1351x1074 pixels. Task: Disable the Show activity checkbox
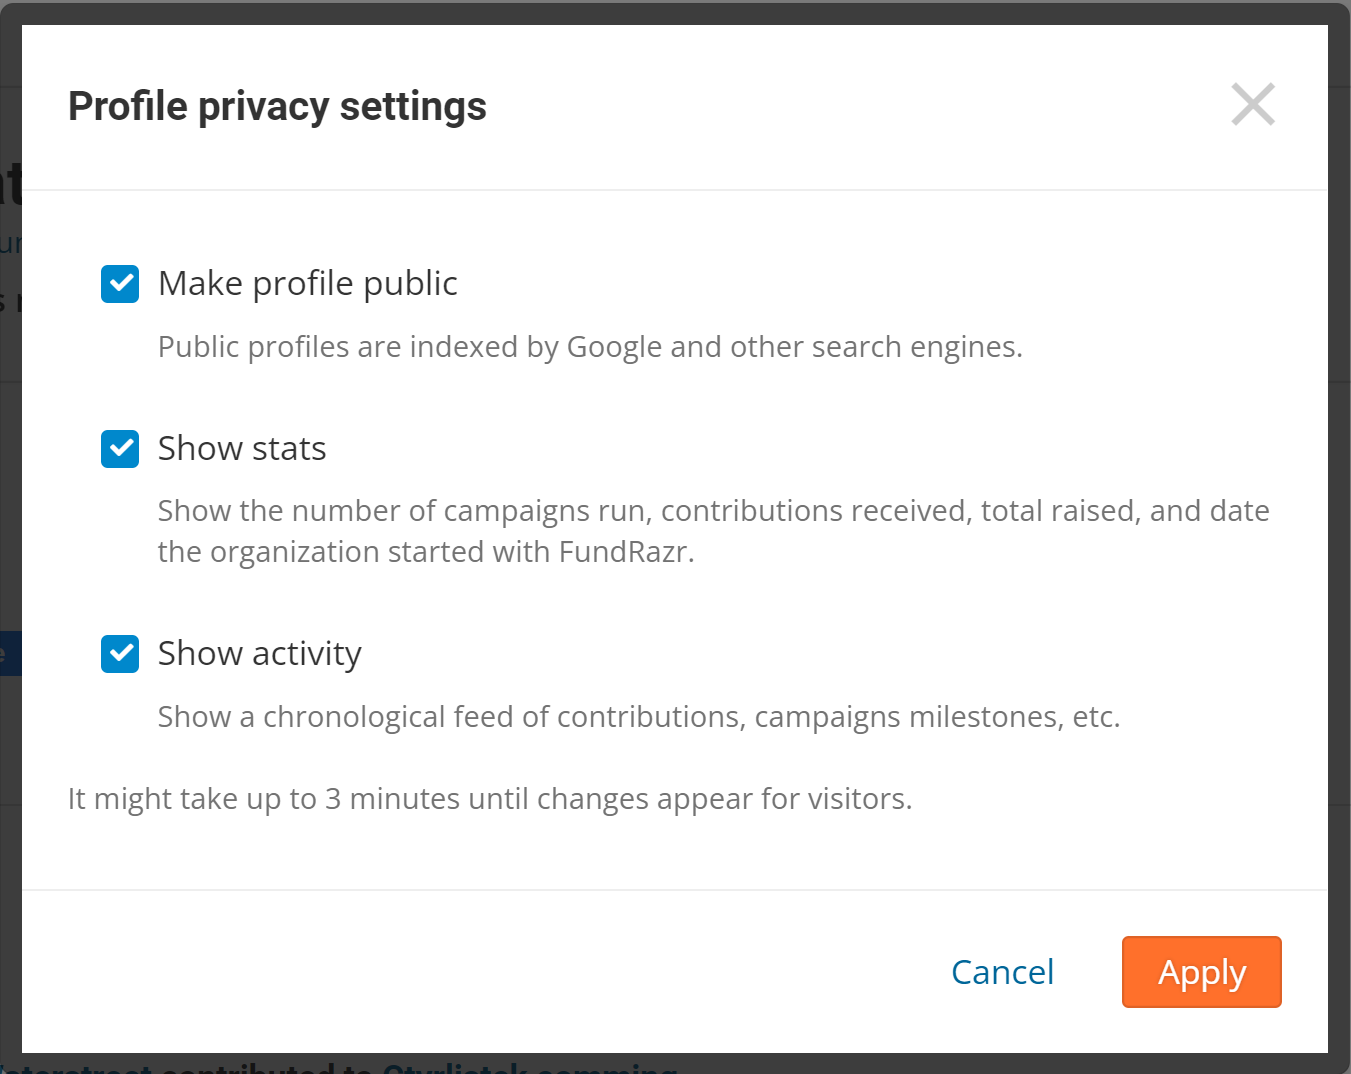pyautogui.click(x=120, y=654)
